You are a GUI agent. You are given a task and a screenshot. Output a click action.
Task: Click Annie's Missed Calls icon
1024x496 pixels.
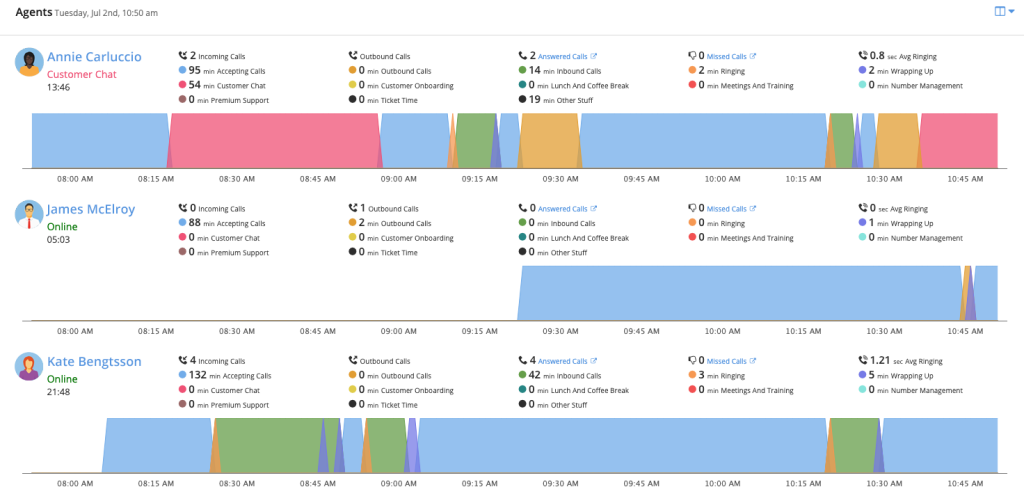pyautogui.click(x=693, y=56)
